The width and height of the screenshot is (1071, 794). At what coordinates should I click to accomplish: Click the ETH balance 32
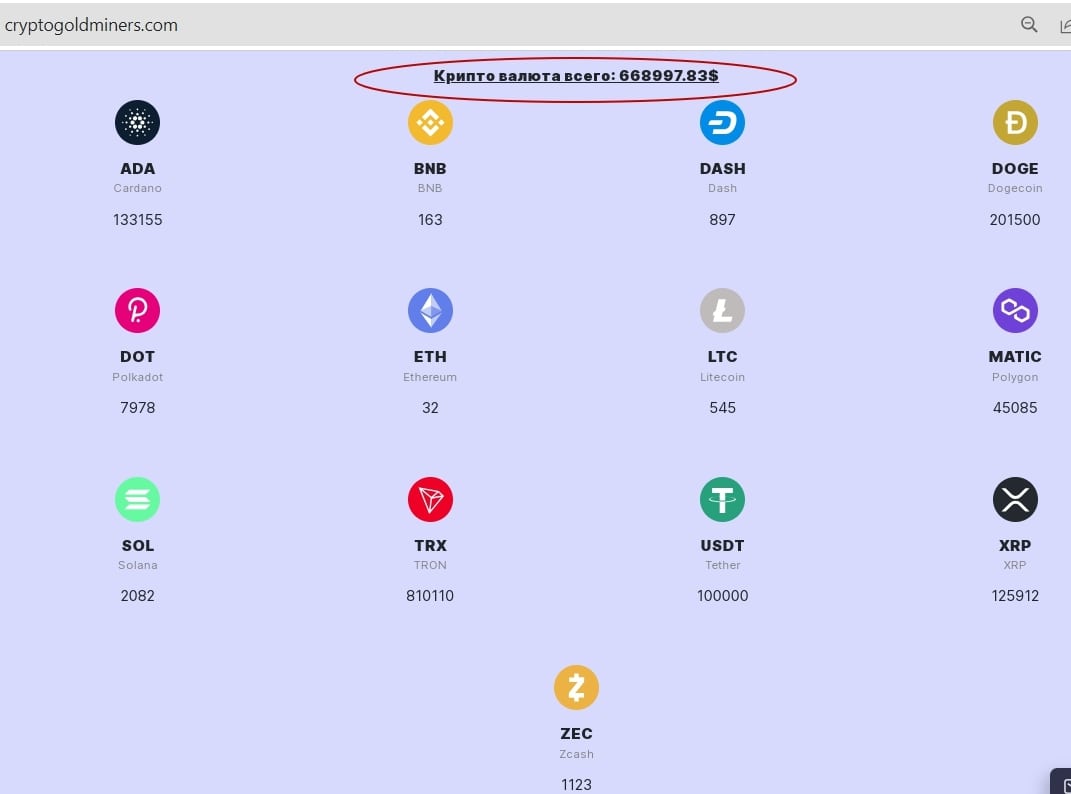click(x=430, y=408)
